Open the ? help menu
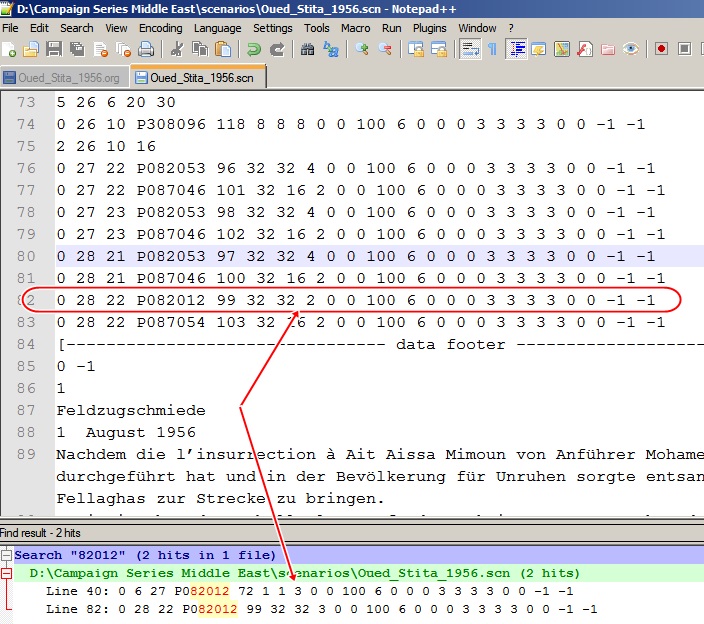The width and height of the screenshot is (704, 624). pyautogui.click(x=511, y=28)
